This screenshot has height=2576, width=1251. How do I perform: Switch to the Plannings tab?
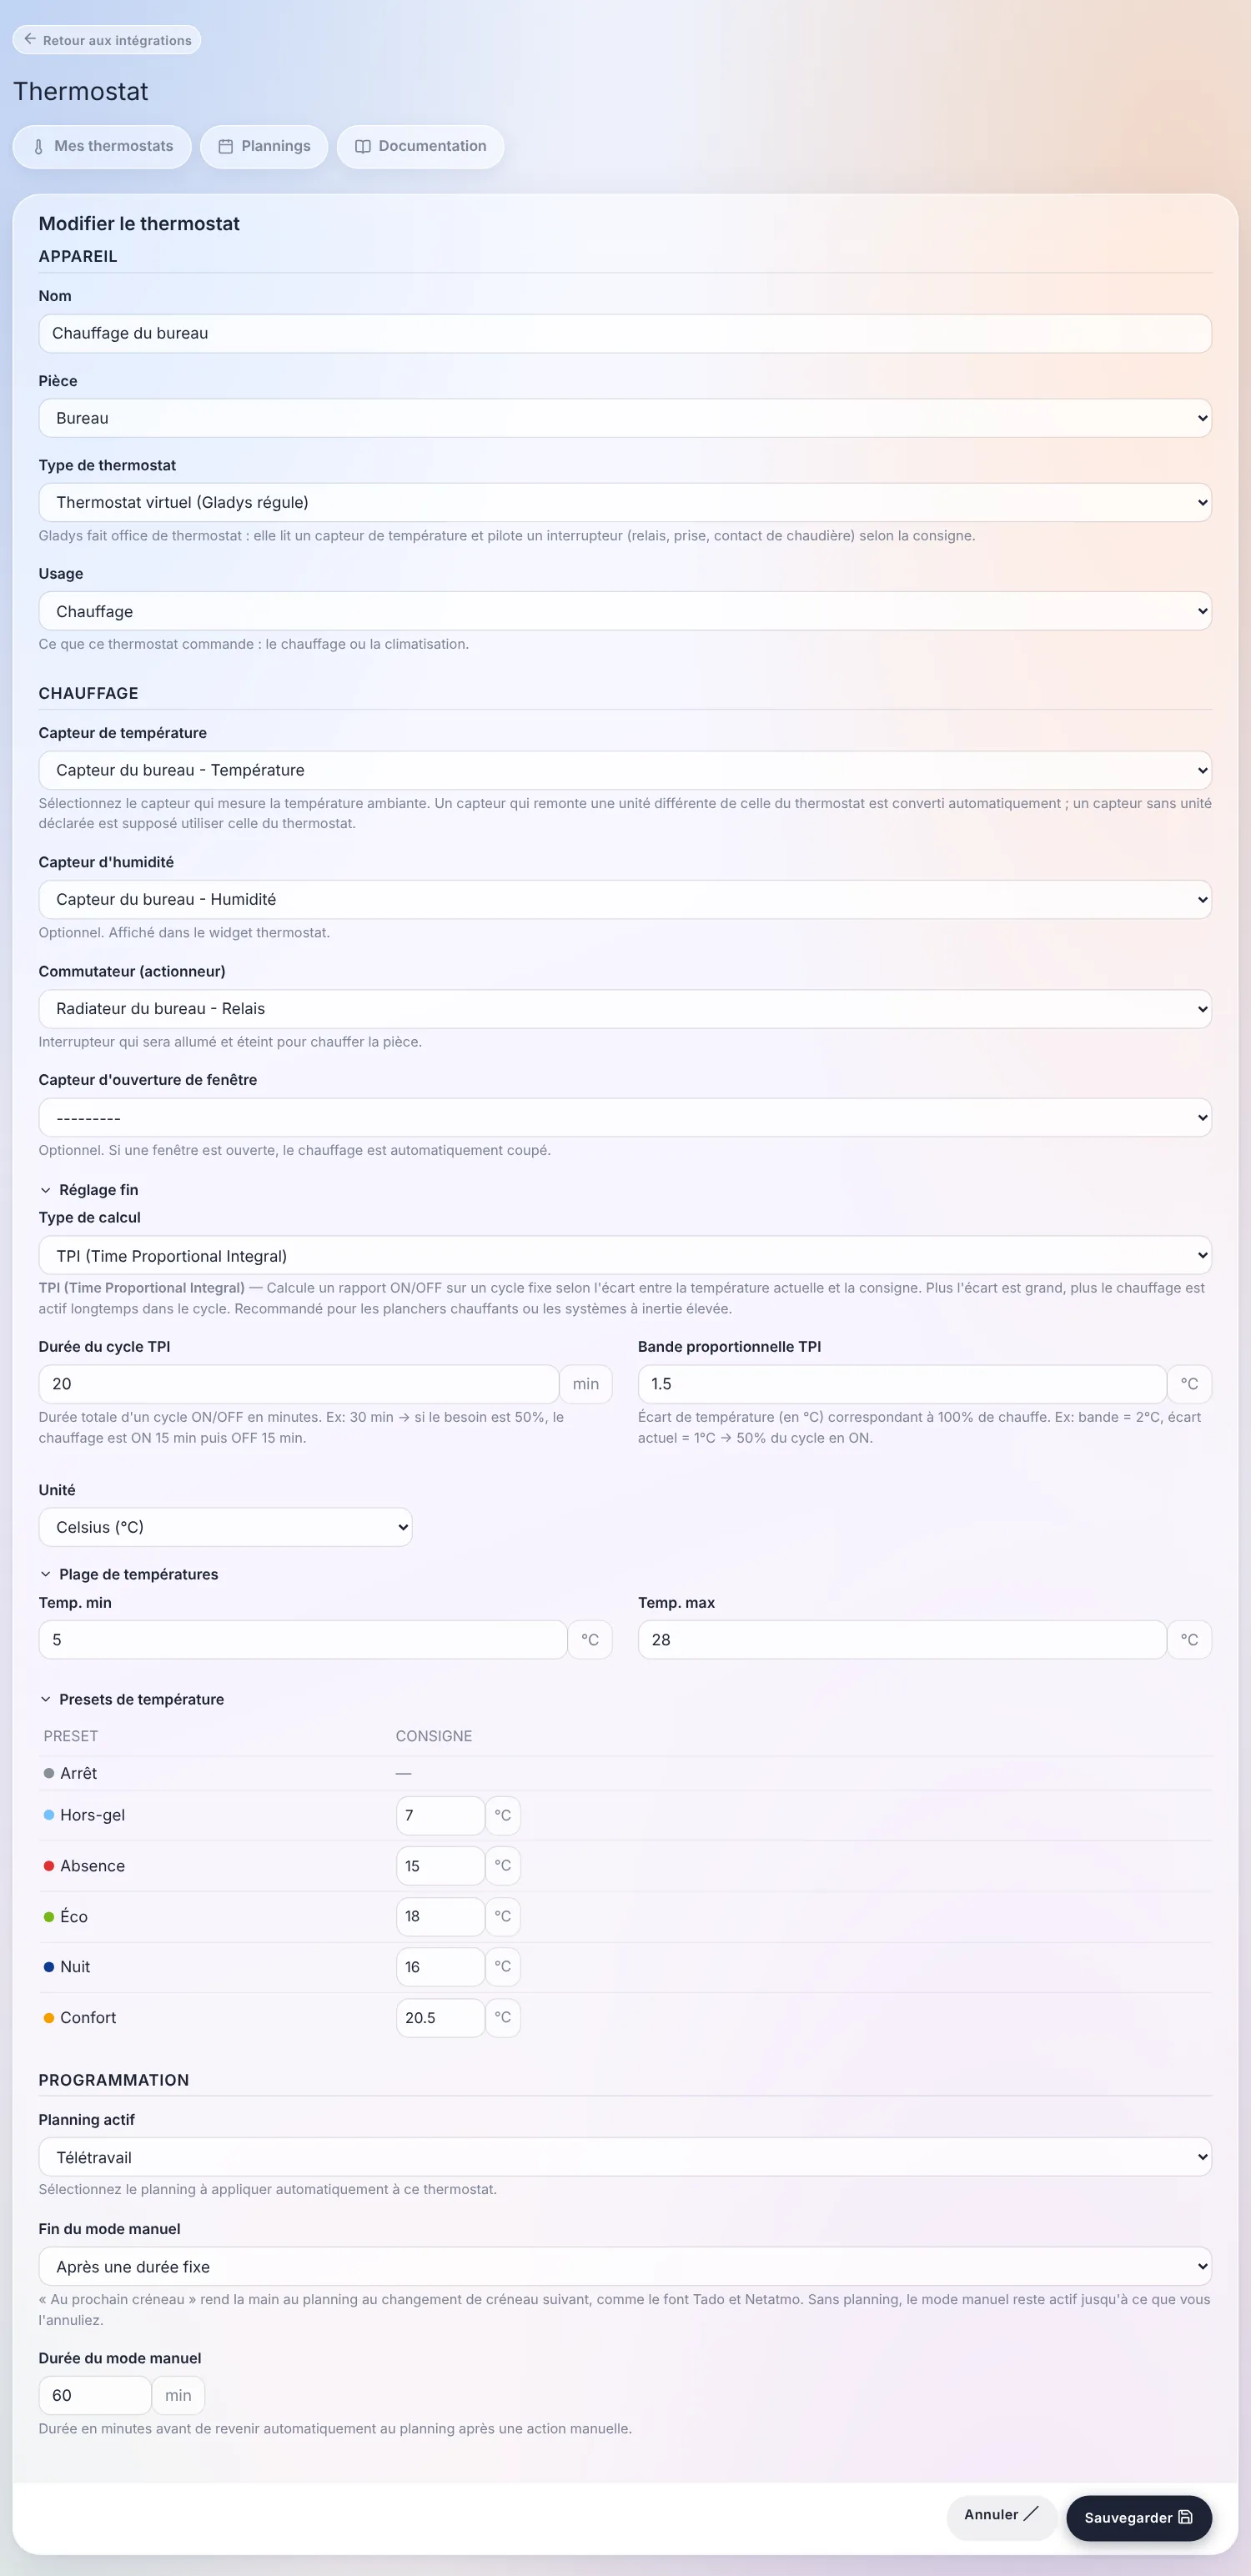264,147
